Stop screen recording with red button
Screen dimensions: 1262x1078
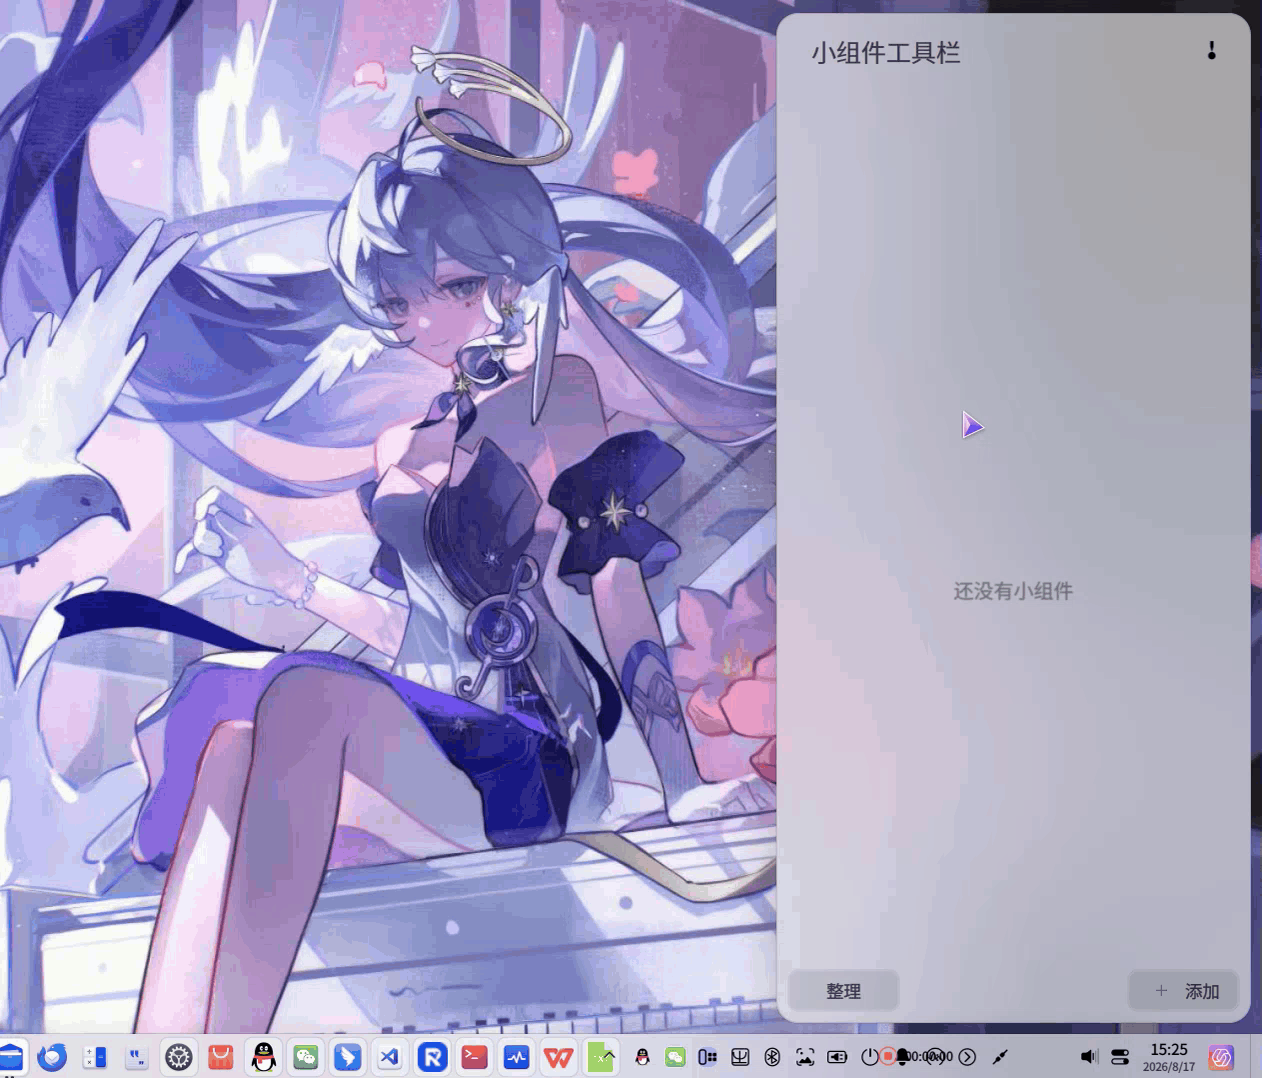coord(887,1056)
